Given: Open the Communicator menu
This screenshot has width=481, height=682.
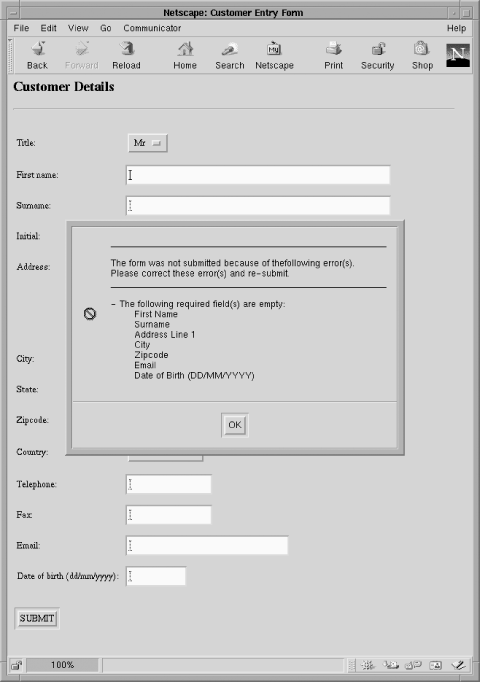Looking at the screenshot, I should click(x=152, y=28).
